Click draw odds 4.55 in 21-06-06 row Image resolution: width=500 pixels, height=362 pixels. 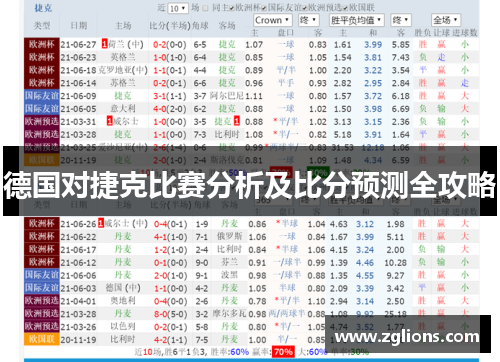coord(365,275)
